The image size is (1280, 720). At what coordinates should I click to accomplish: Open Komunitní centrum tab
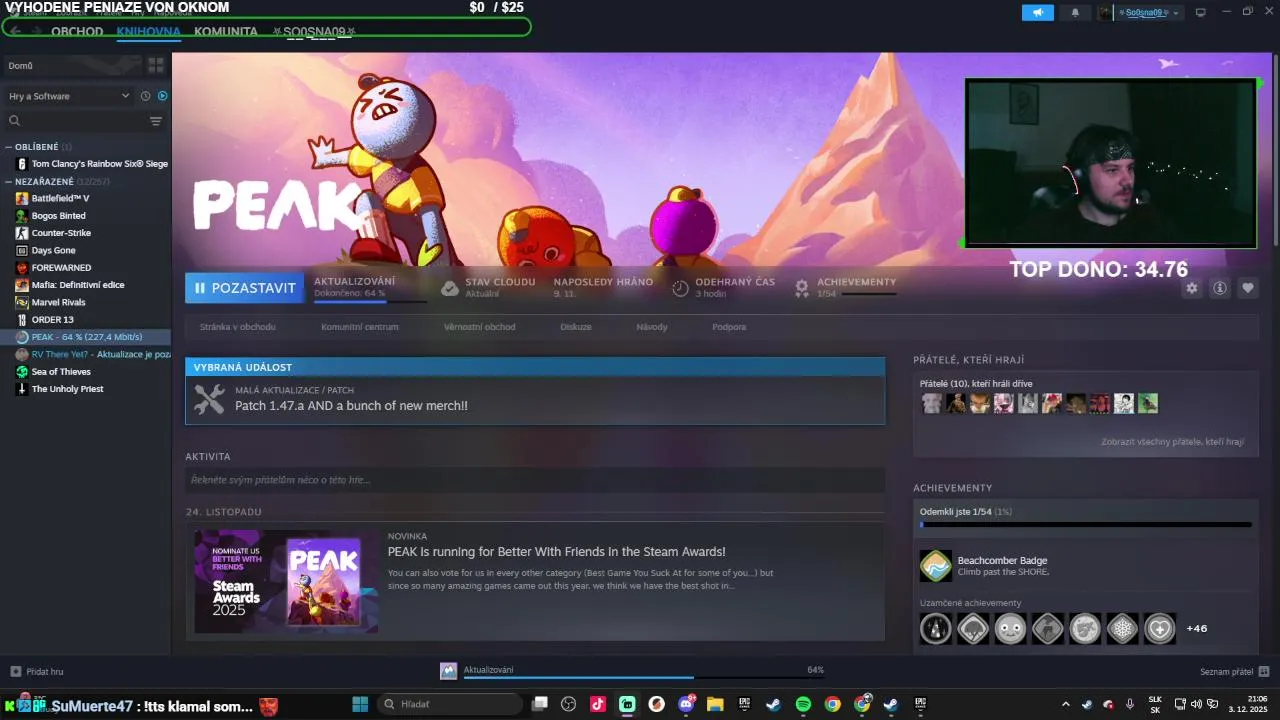coord(360,327)
